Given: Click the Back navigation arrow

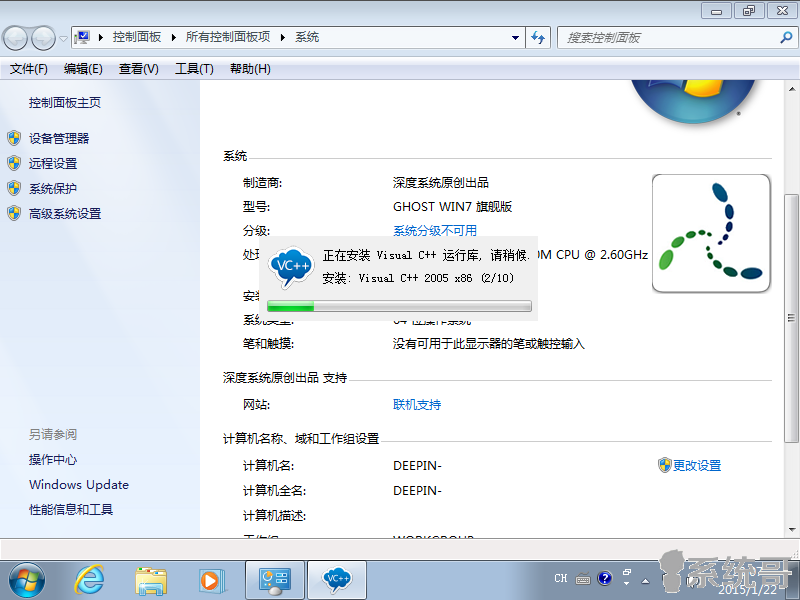Looking at the screenshot, I should [15, 38].
